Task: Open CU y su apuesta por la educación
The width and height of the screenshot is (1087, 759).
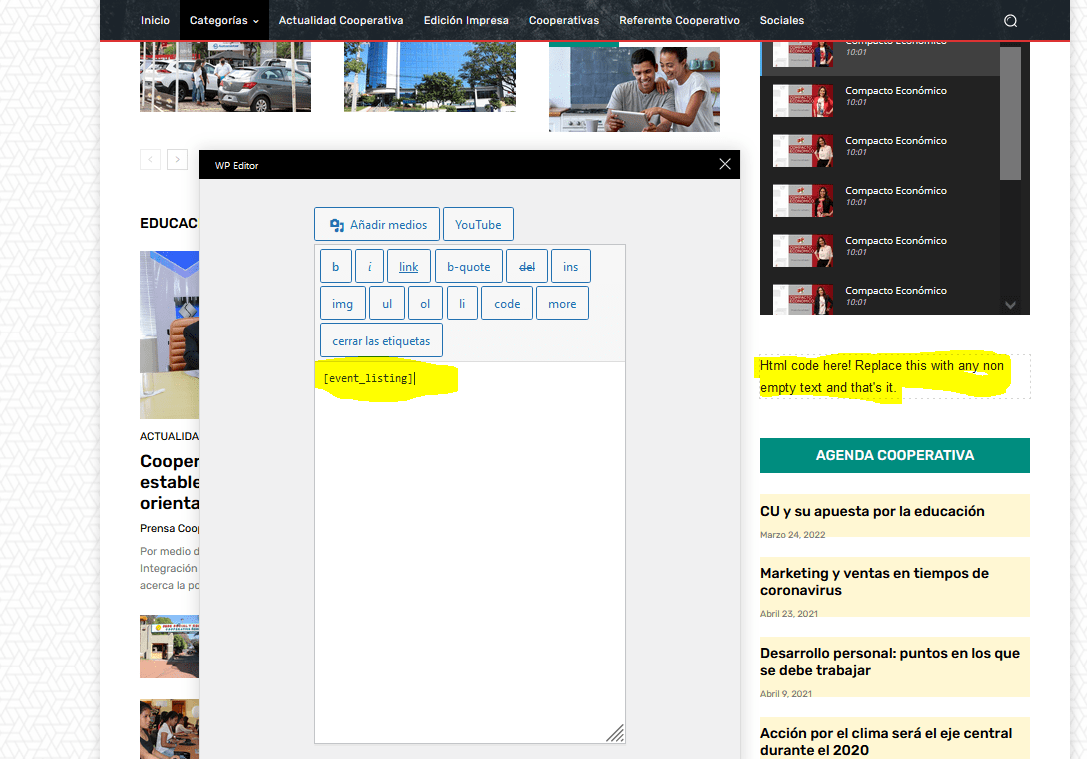Action: click(x=872, y=512)
